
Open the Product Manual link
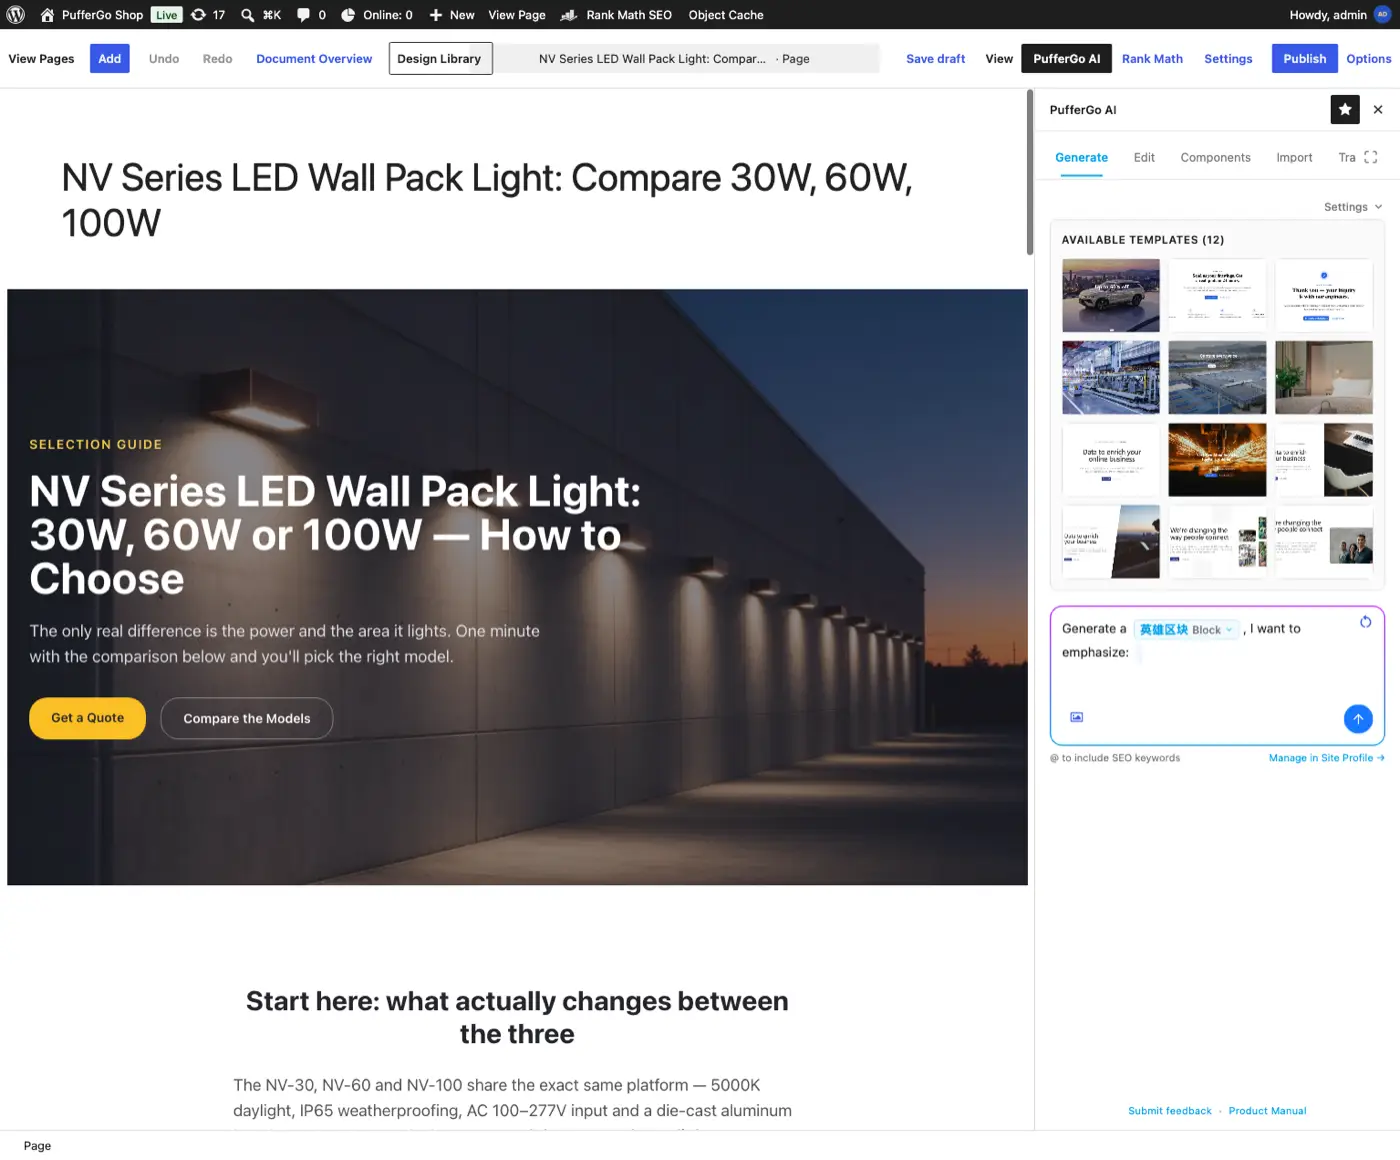(1267, 1111)
